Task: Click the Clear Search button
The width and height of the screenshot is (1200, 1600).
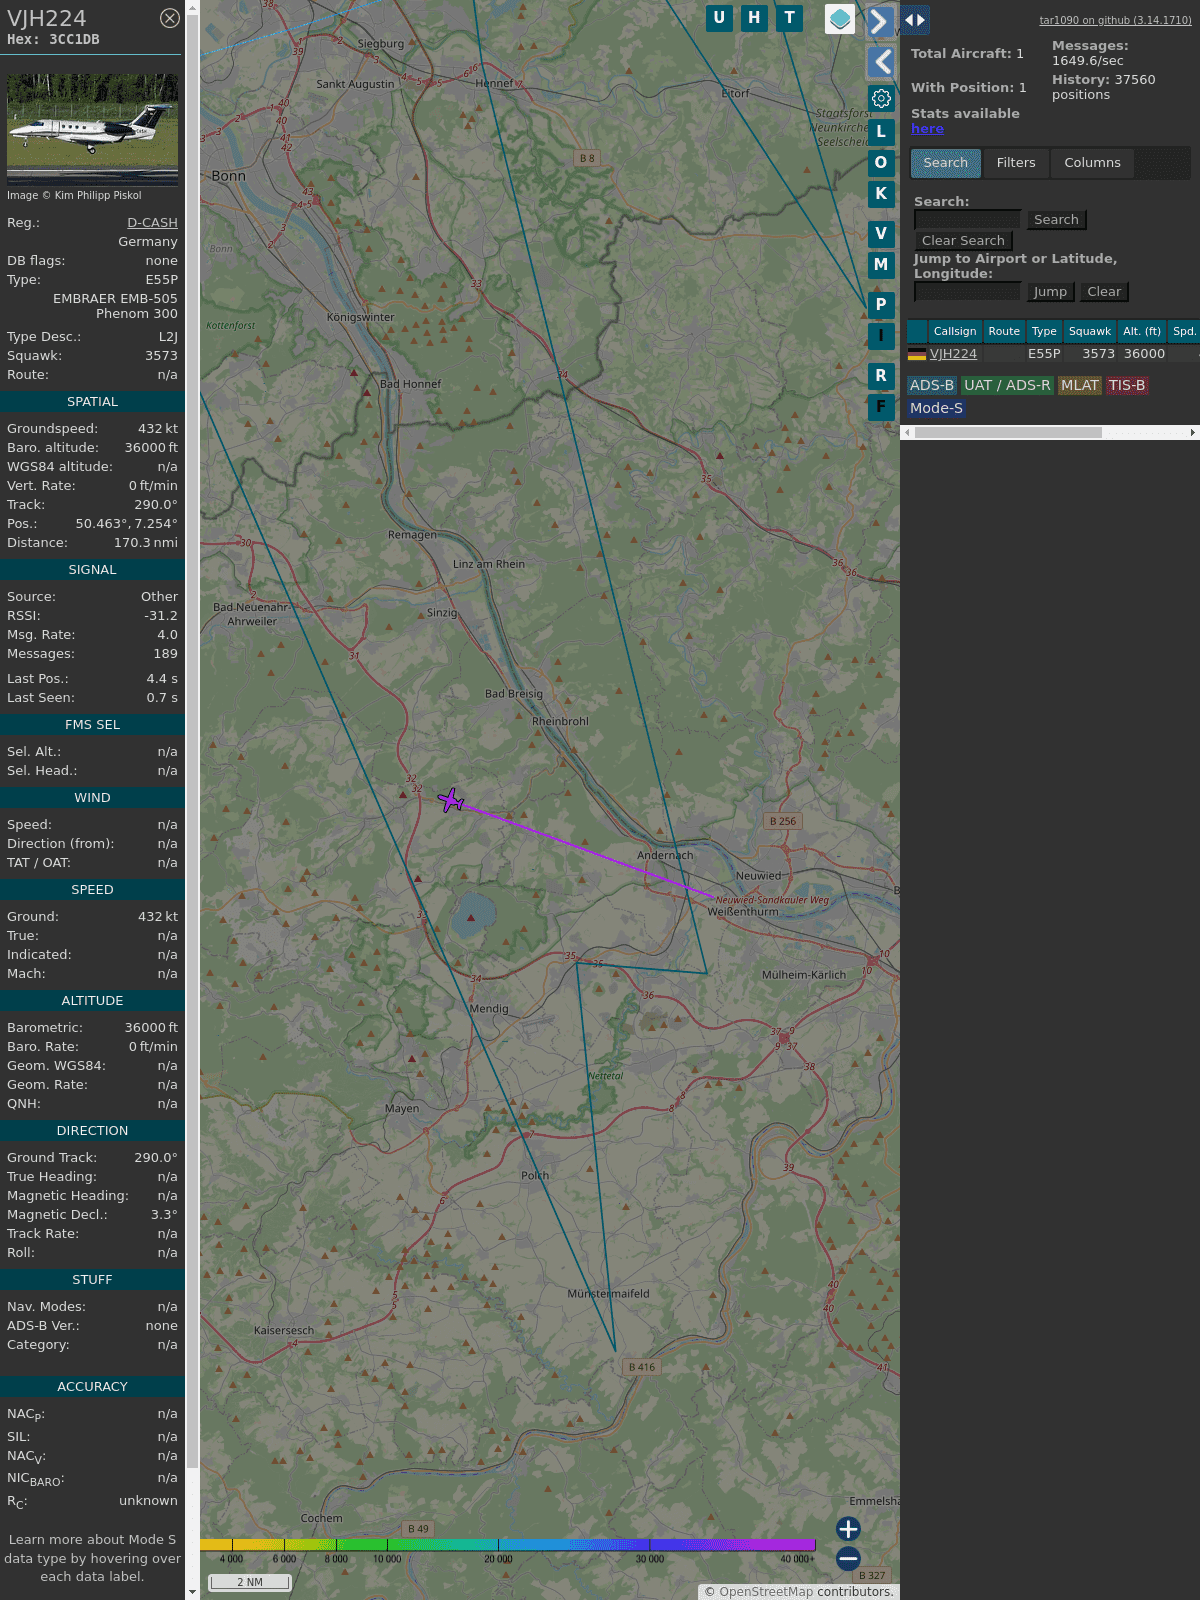Action: click(x=963, y=241)
